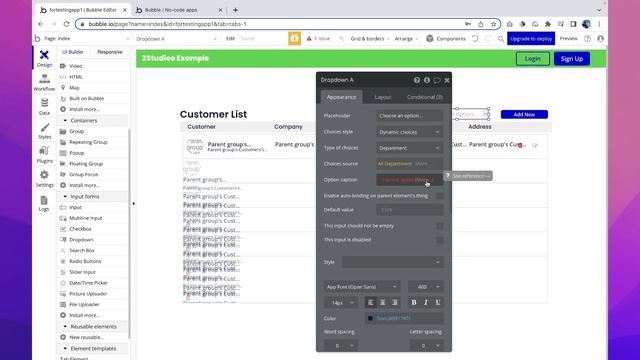Image resolution: width=640 pixels, height=360 pixels.
Task: Select the Dropdown element in palette
Action: (81, 240)
